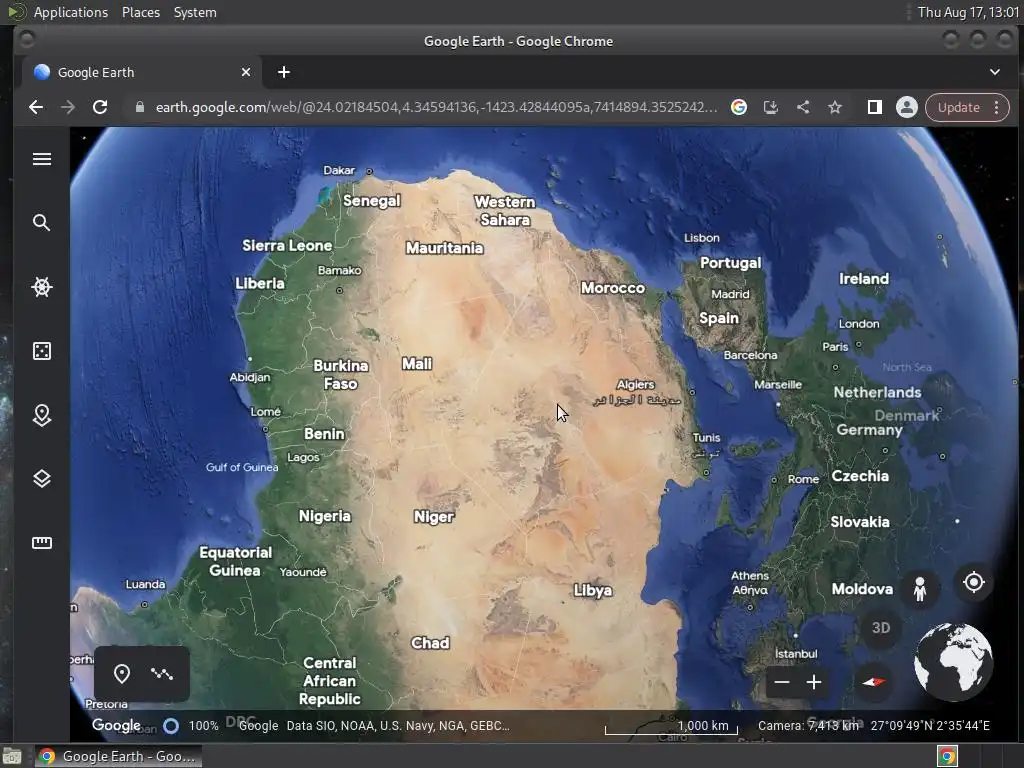Toggle 3D view button
The image size is (1024, 768).
pyautogui.click(x=880, y=628)
